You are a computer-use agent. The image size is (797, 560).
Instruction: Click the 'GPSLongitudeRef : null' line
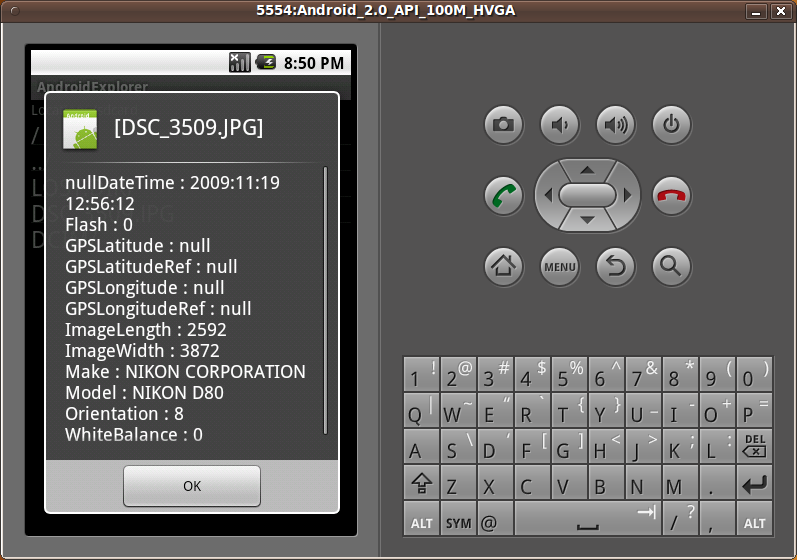click(158, 309)
